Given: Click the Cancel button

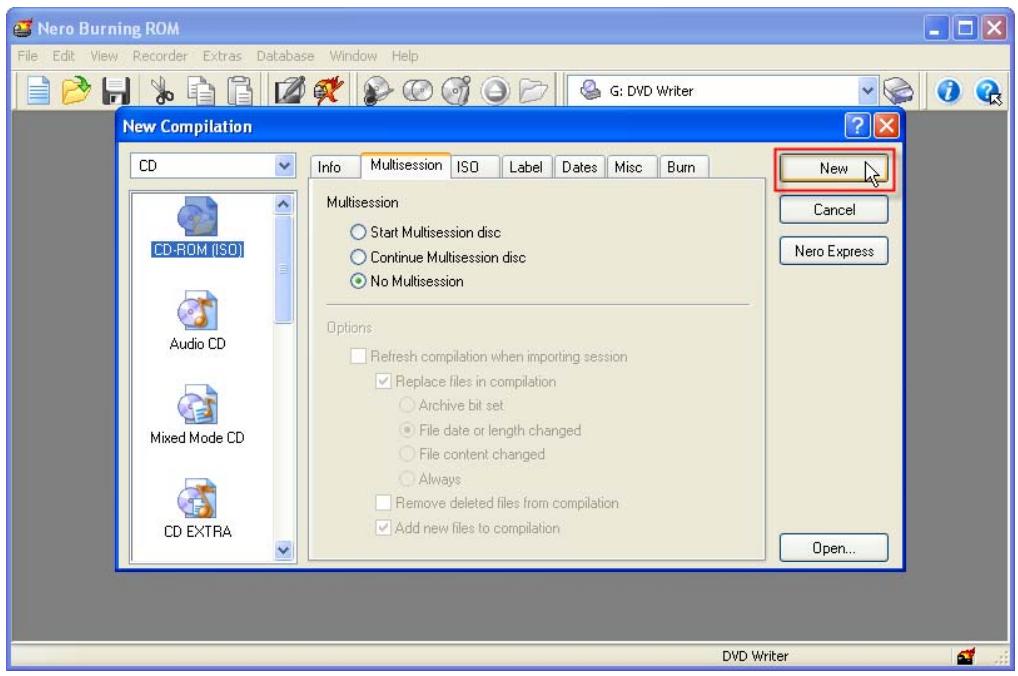Looking at the screenshot, I should [x=834, y=210].
